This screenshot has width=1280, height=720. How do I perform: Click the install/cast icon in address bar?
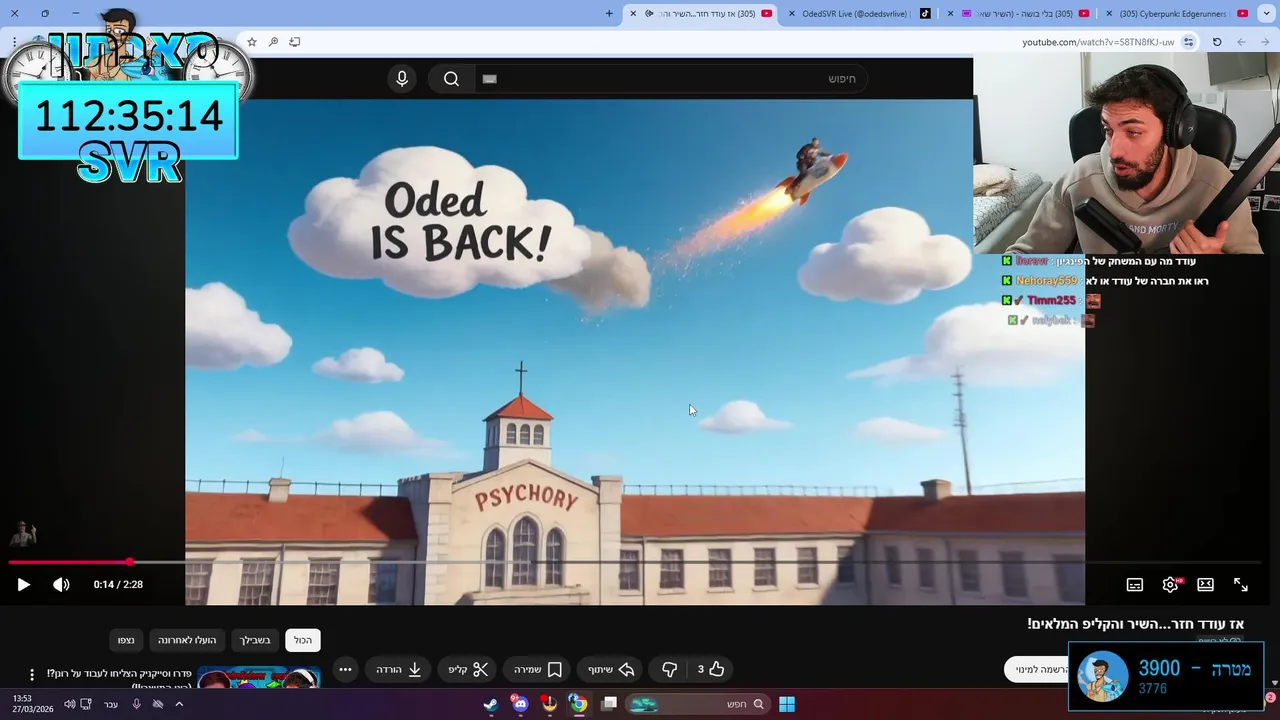coord(294,42)
